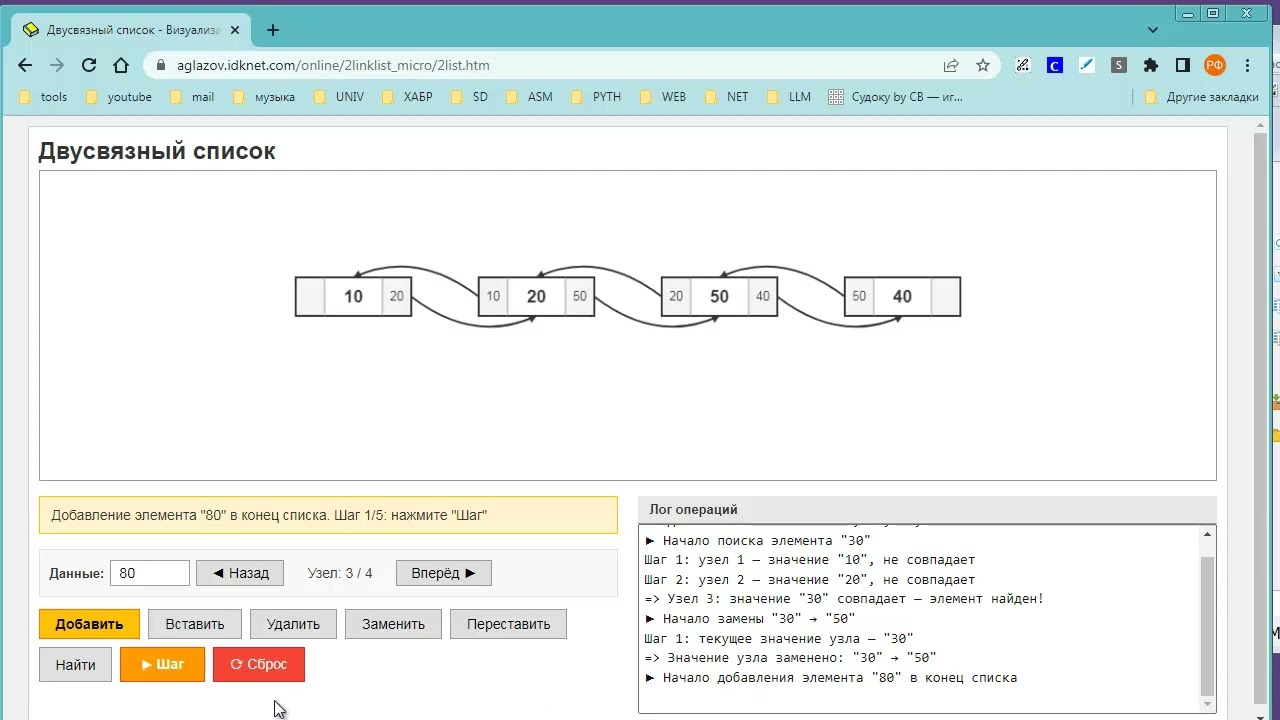This screenshot has height=720, width=1280.
Task: Open the youtube bookmark folder
Action: coord(119,97)
